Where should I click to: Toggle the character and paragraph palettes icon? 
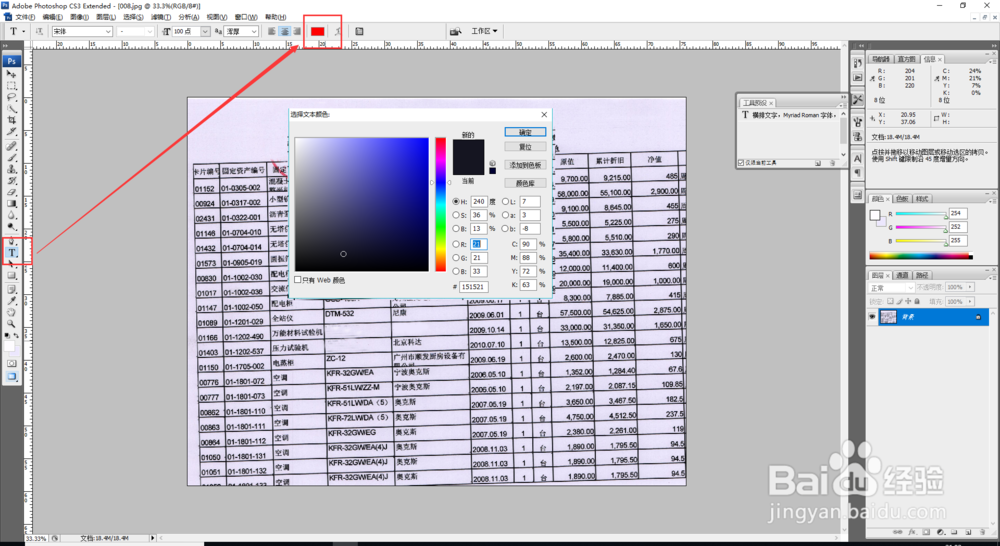point(359,31)
